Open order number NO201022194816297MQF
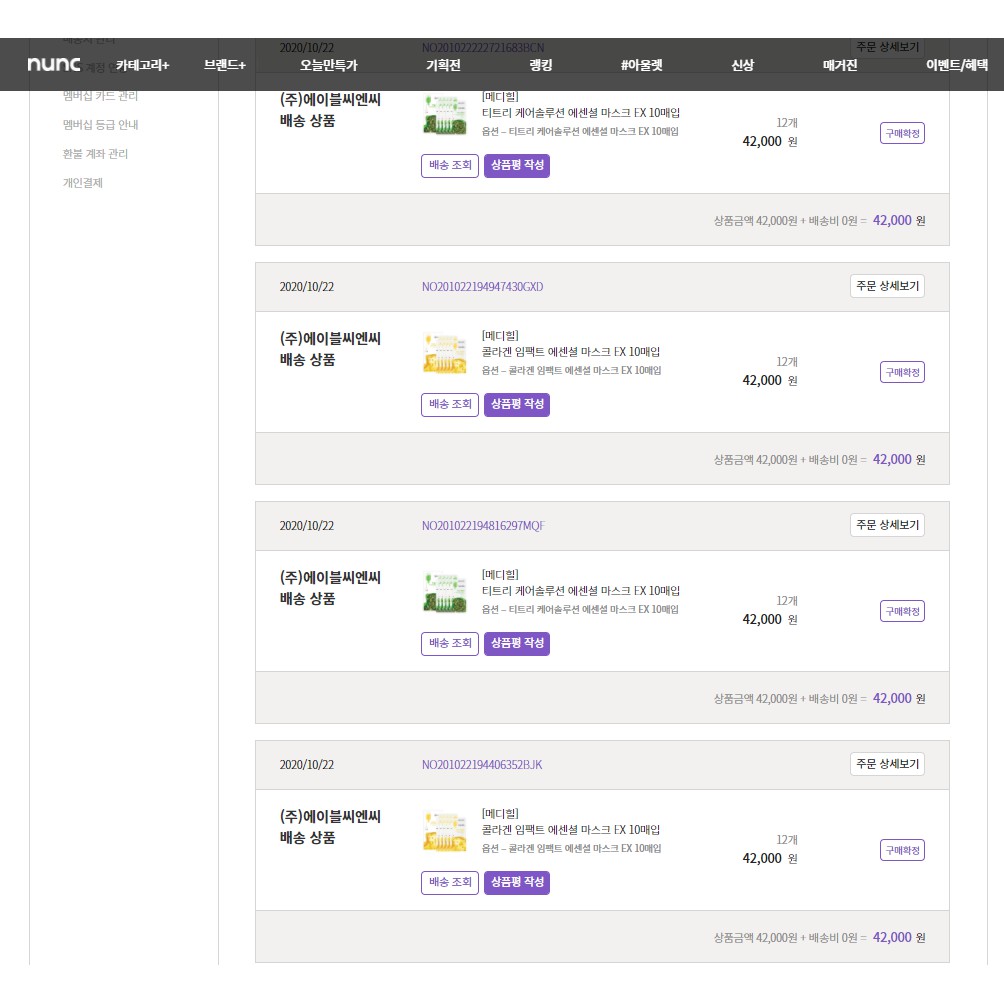Screen dimensions: 1004x1004 (x=483, y=526)
